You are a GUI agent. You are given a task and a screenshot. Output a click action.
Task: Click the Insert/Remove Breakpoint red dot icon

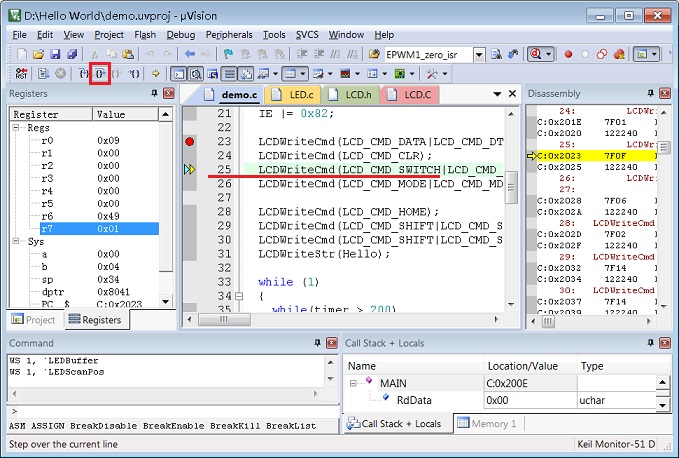(x=569, y=54)
